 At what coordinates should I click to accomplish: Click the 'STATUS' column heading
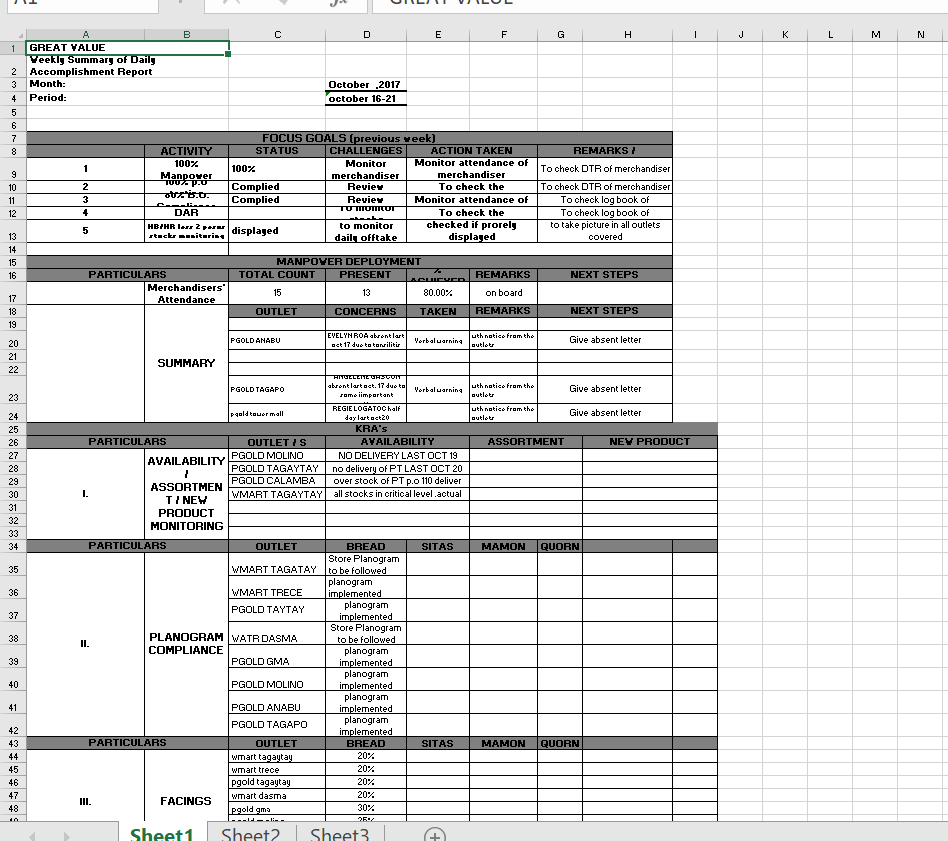click(277, 151)
